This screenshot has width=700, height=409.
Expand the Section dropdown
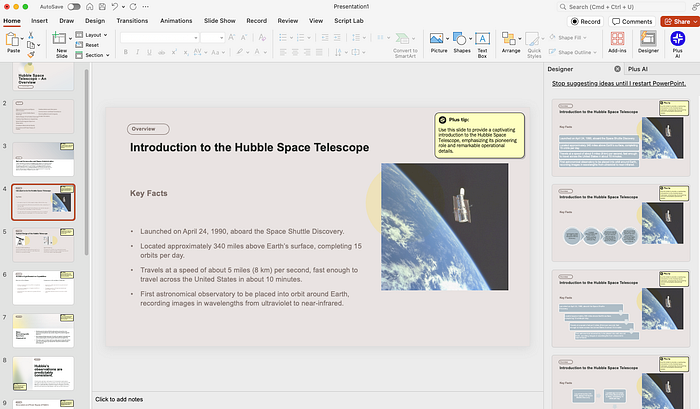click(95, 55)
